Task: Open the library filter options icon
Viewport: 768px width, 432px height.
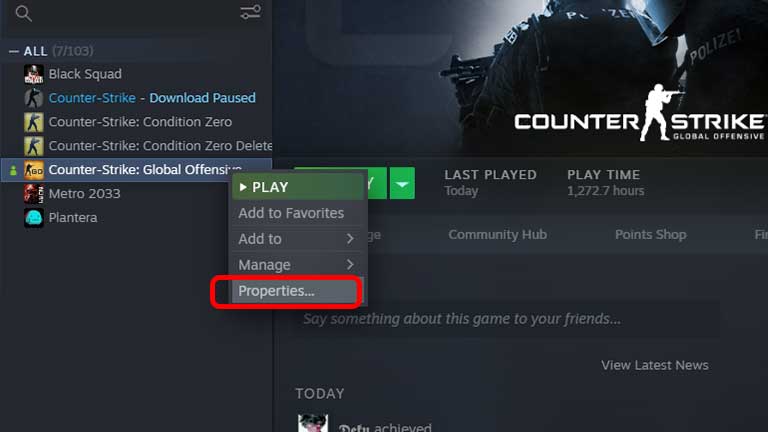Action: (x=250, y=12)
